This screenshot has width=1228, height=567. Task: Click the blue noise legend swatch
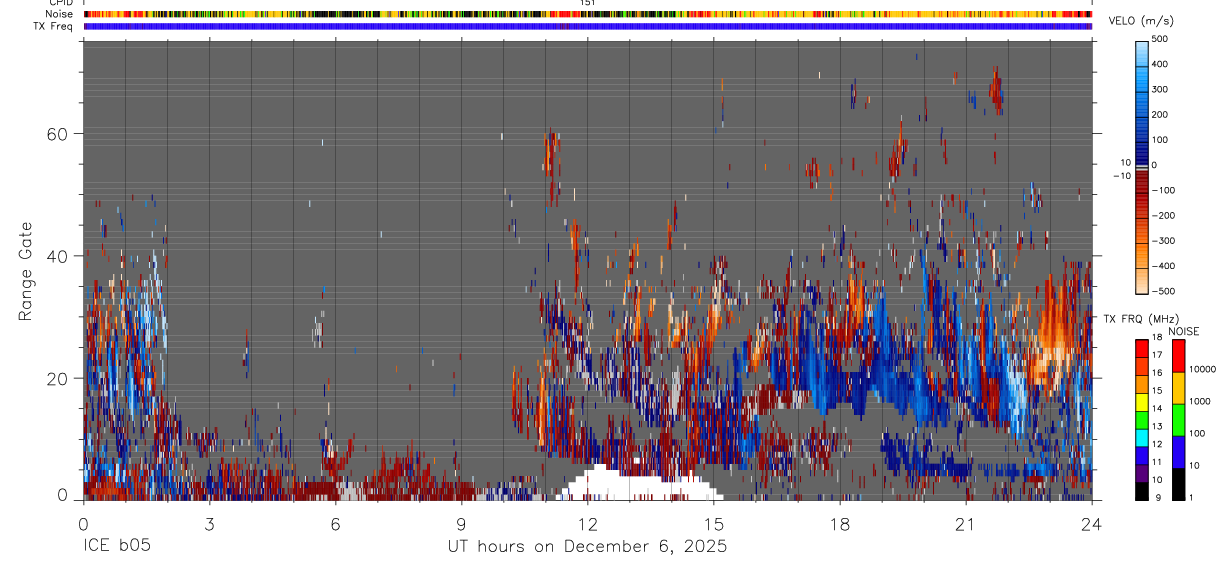[1176, 450]
